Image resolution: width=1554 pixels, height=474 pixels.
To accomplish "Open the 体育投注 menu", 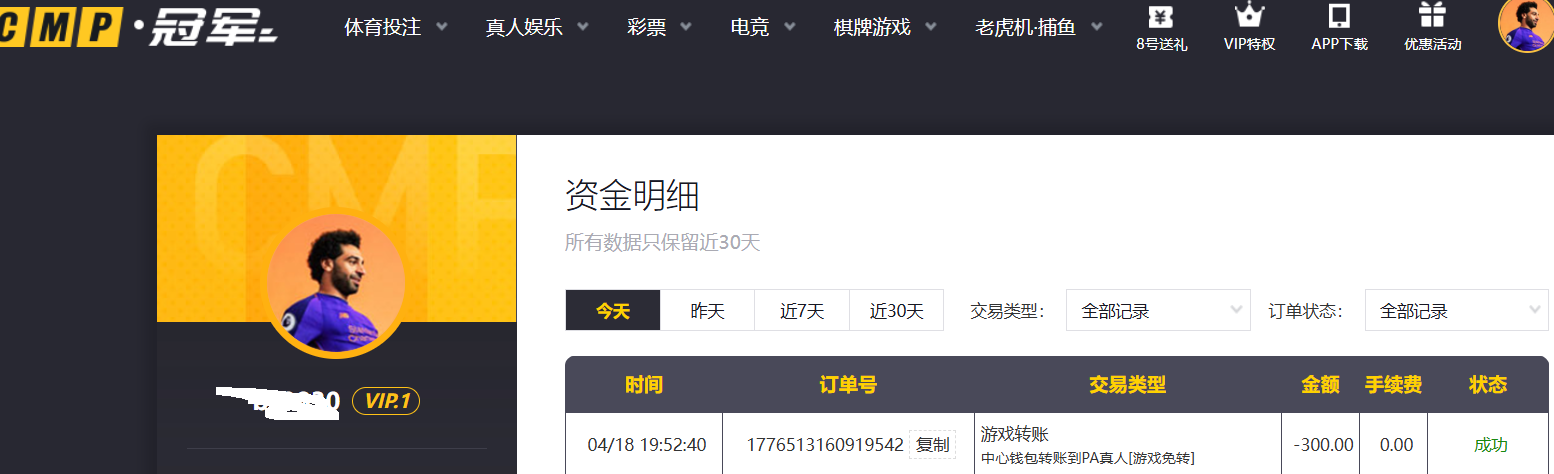I will coord(382,28).
